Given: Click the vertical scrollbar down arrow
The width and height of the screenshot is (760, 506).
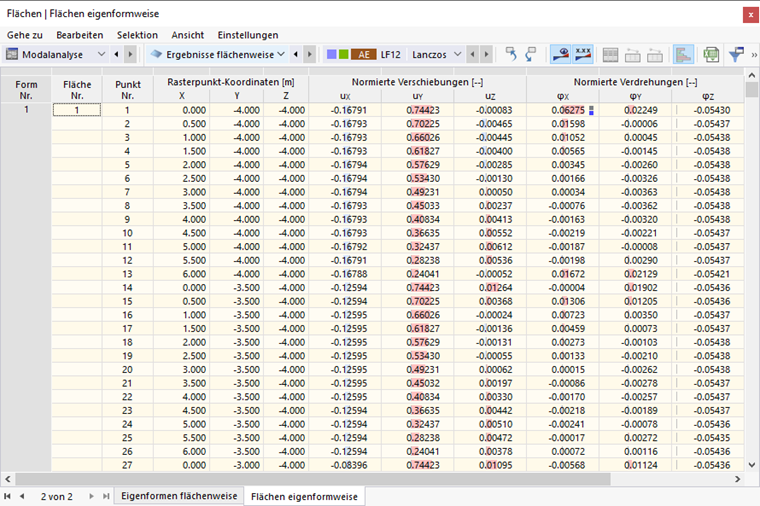Looking at the screenshot, I should tap(752, 465).
